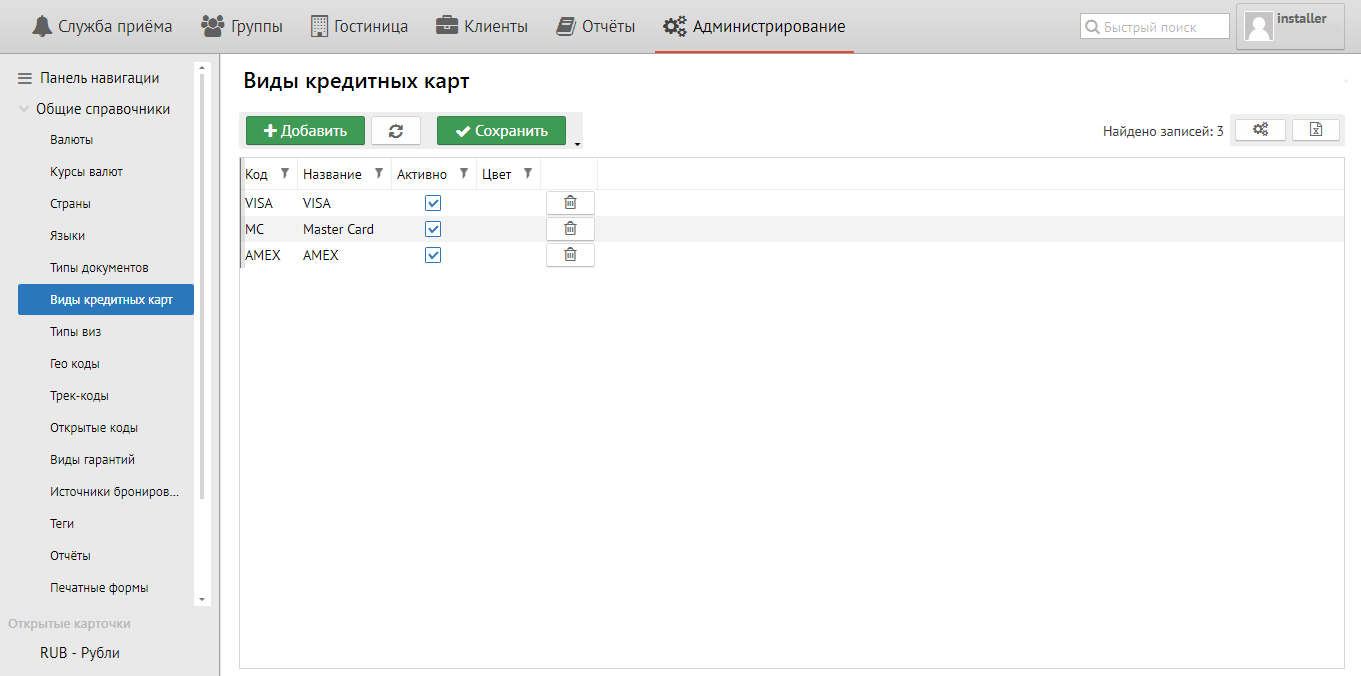
Task: Switch to the Отчёты top menu
Action: [596, 27]
